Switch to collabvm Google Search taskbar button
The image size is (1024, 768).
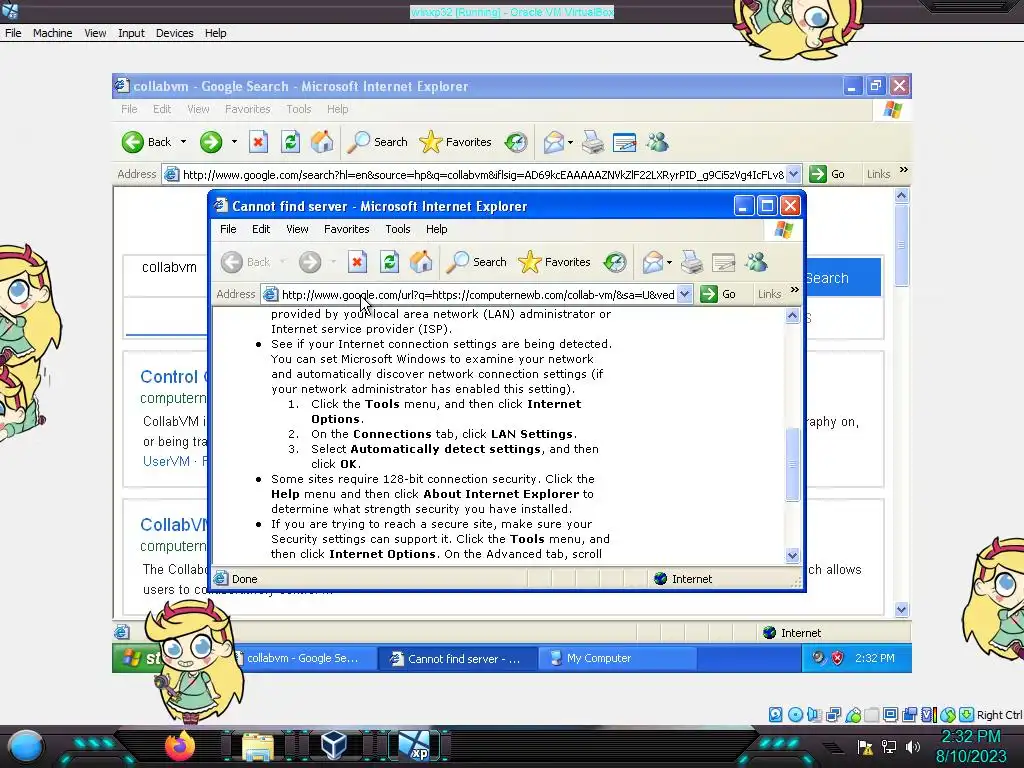305,658
